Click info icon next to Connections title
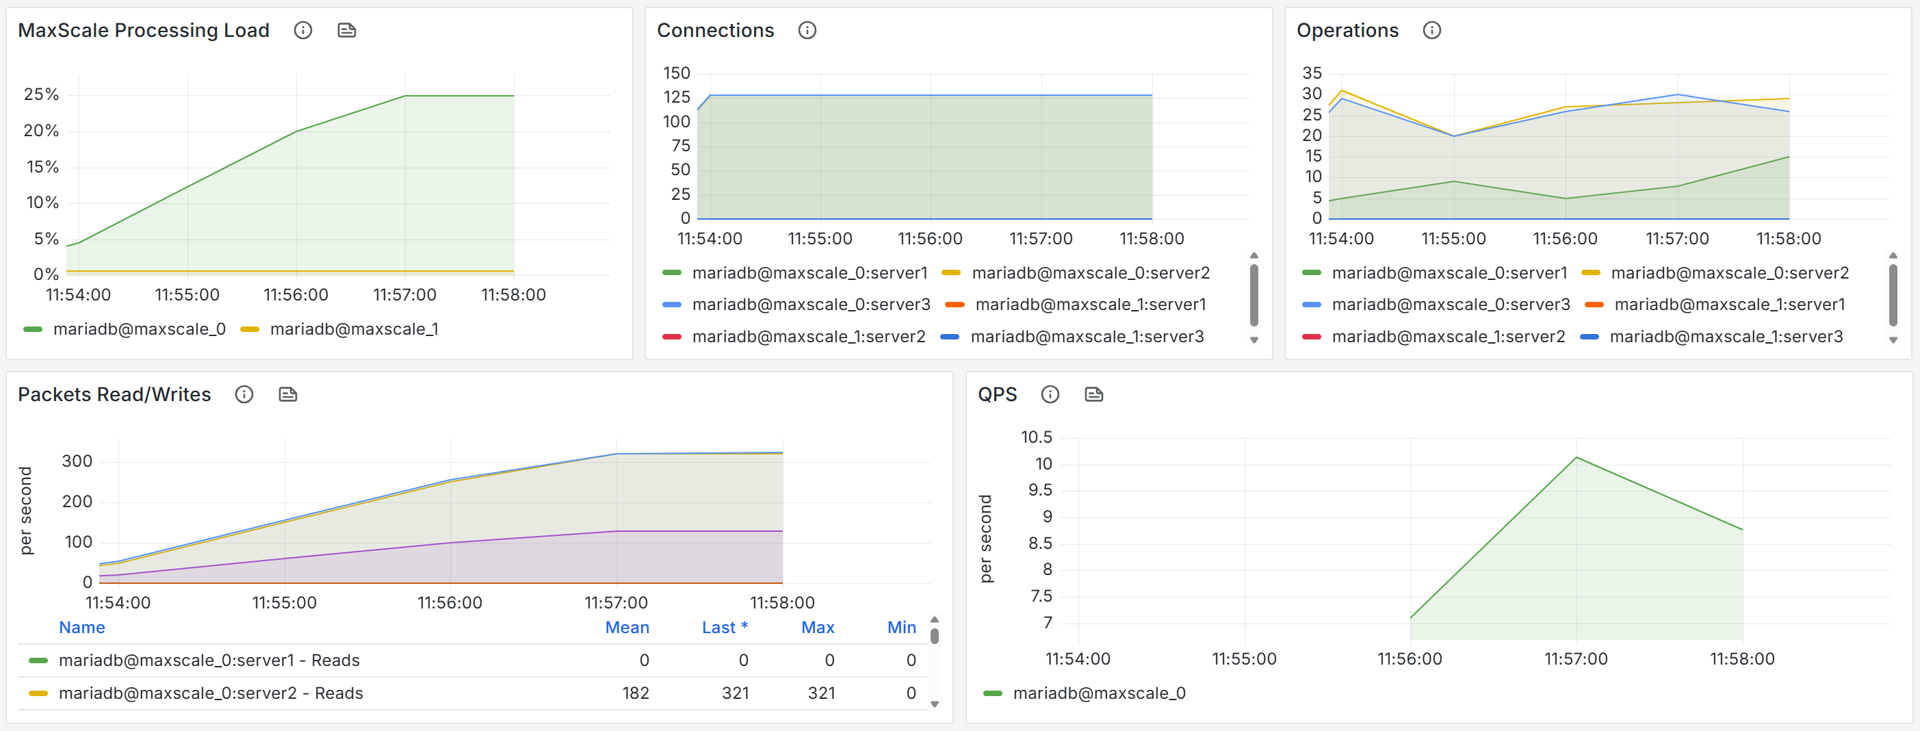The width and height of the screenshot is (1920, 731). click(807, 31)
